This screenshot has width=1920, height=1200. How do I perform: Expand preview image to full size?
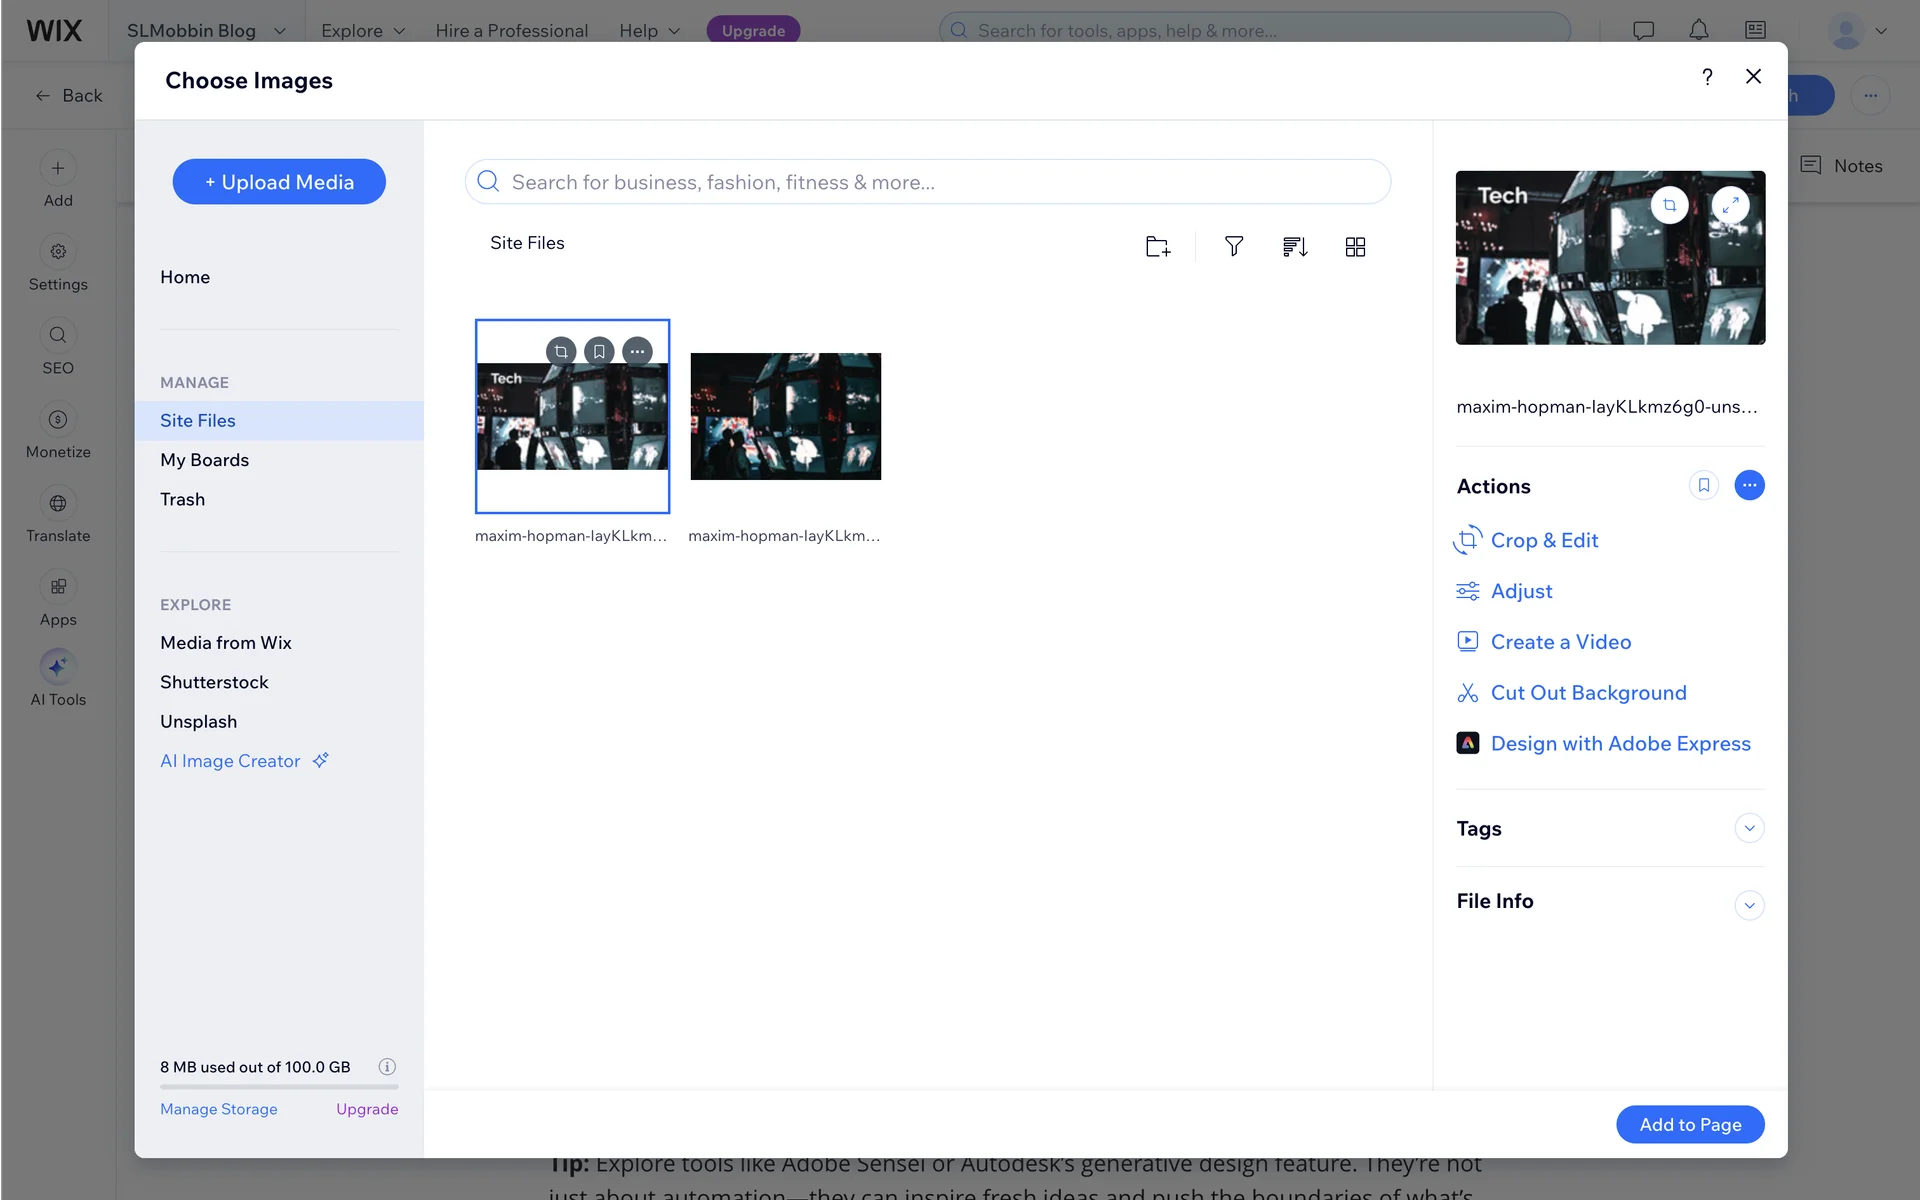point(1730,205)
